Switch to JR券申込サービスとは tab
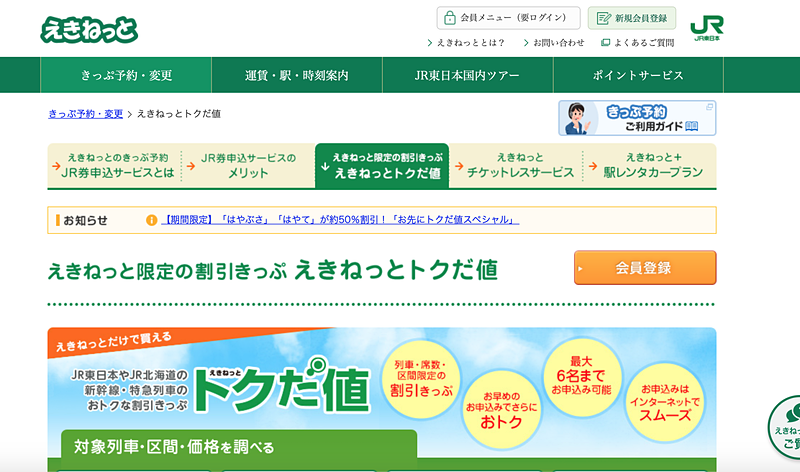 tap(114, 165)
